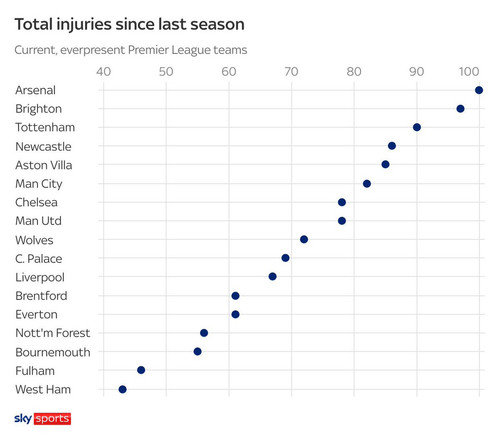
Task: Select the Bournemouth row label
Action: [x=53, y=352]
